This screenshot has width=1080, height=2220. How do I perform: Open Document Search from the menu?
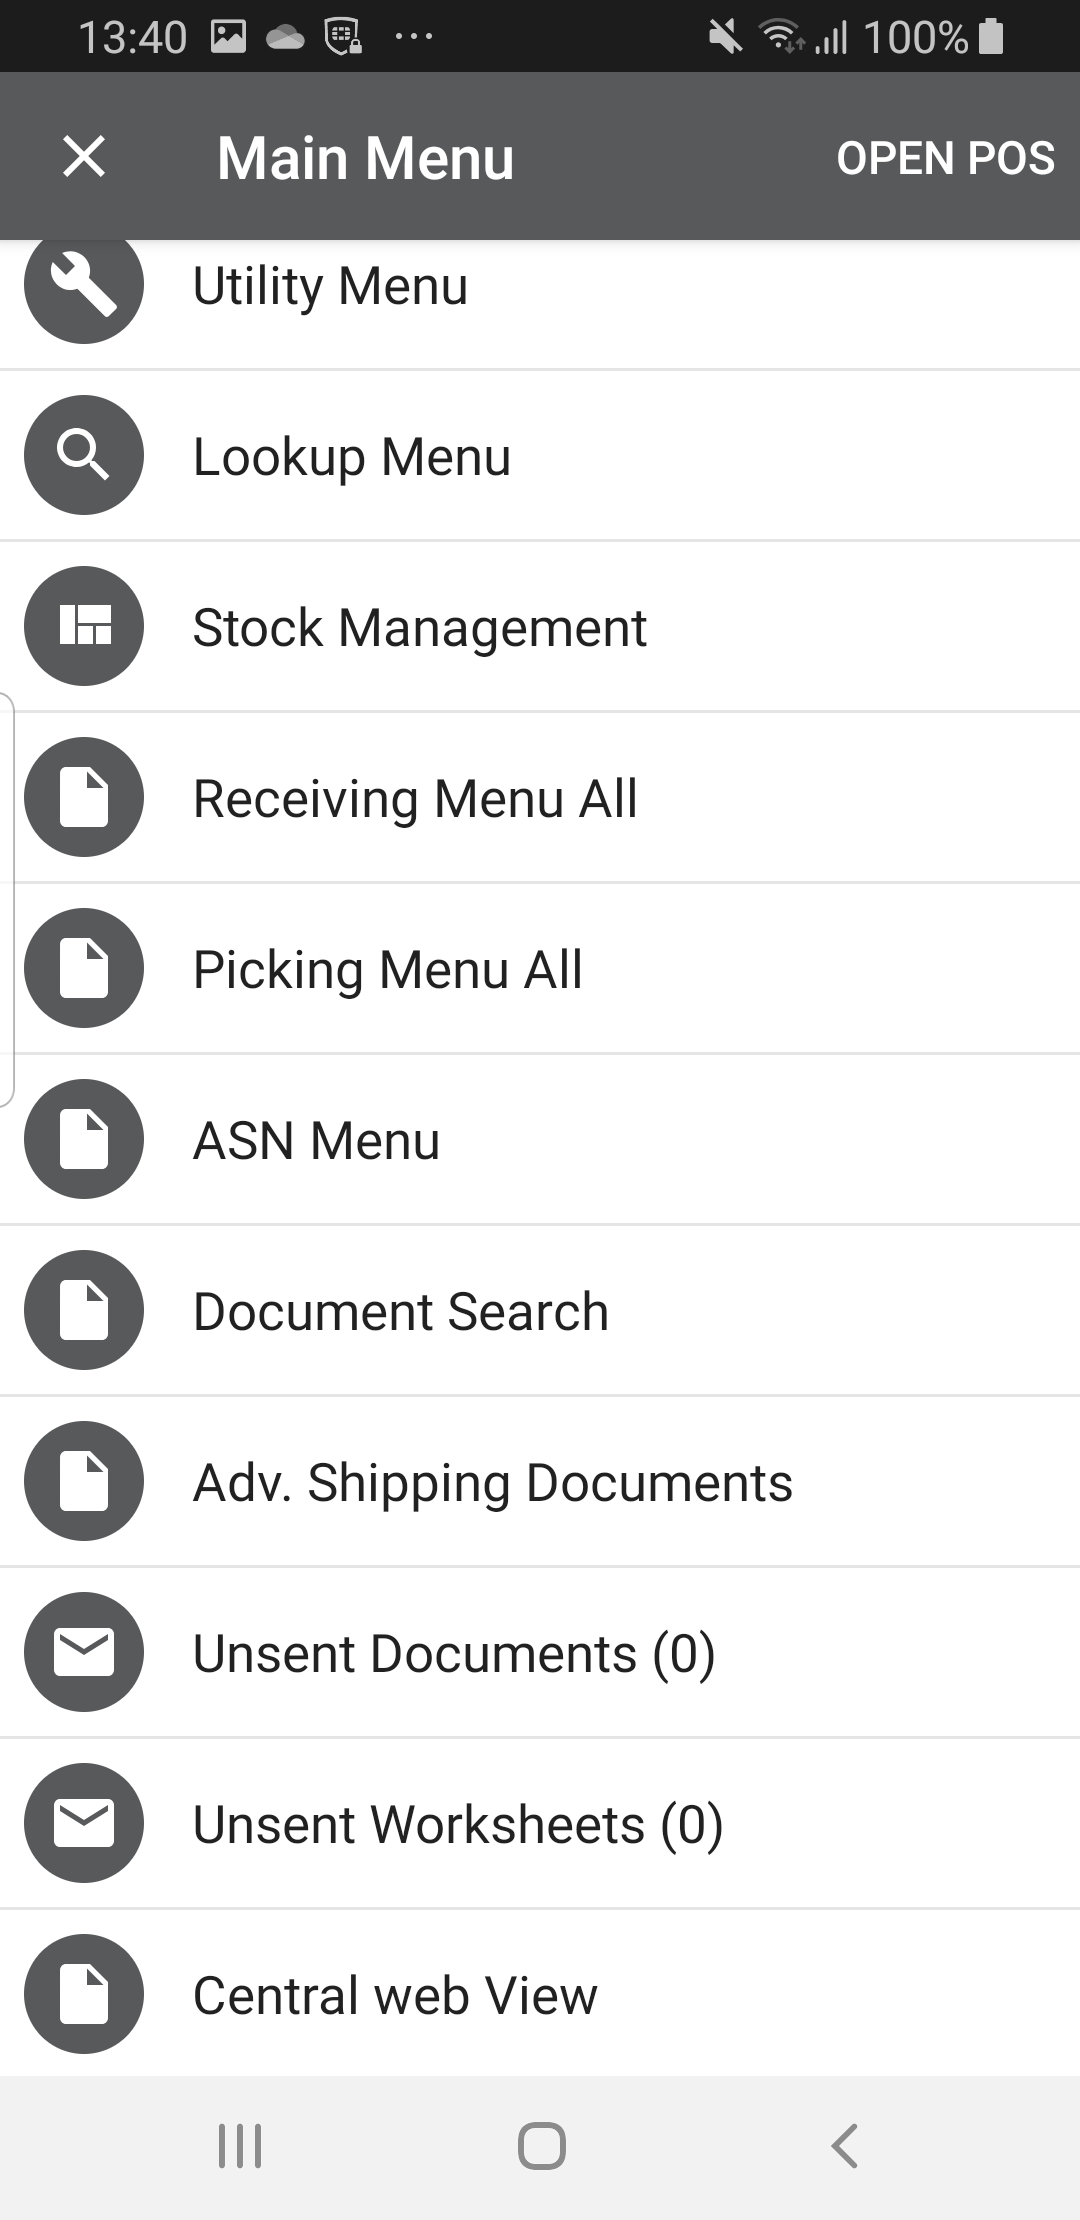tap(400, 1311)
